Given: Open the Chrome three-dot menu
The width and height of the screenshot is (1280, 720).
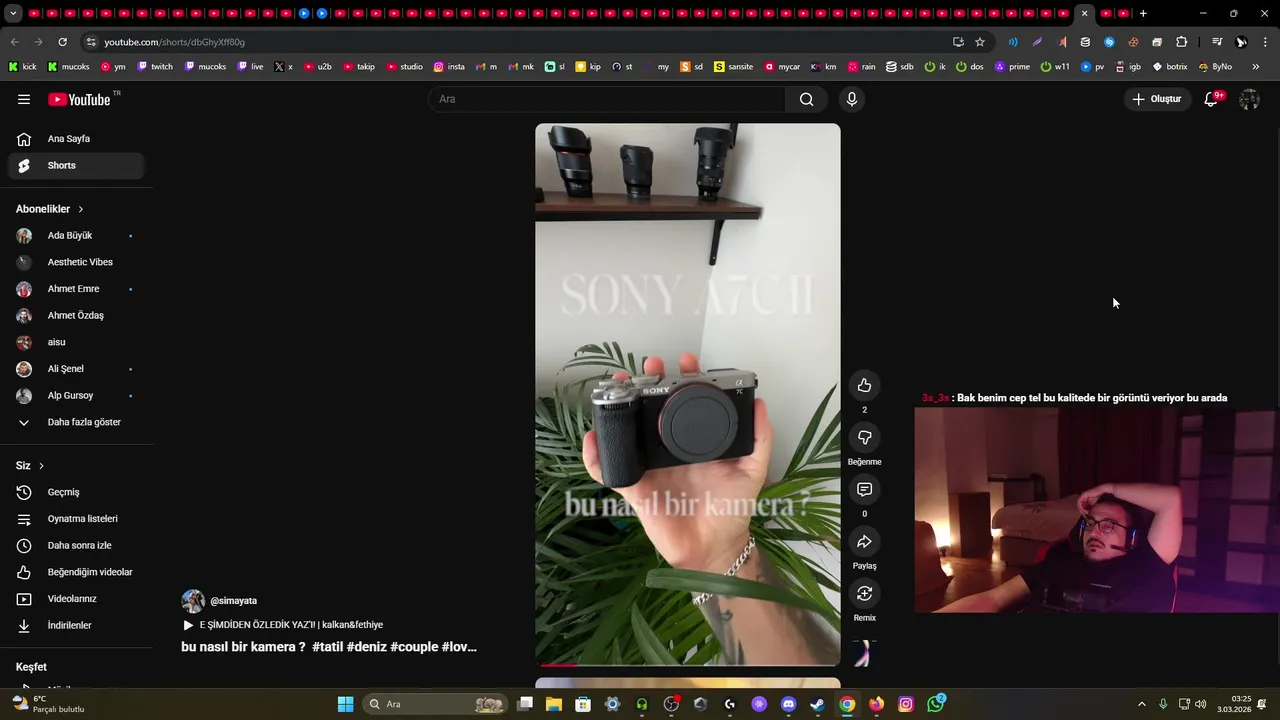Looking at the screenshot, I should (1265, 42).
